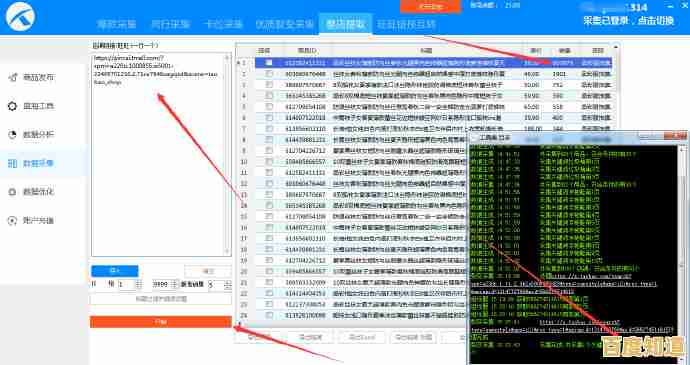The image size is (690, 365).
Task: Tick the checkbox in table row 20
Action: point(269,272)
